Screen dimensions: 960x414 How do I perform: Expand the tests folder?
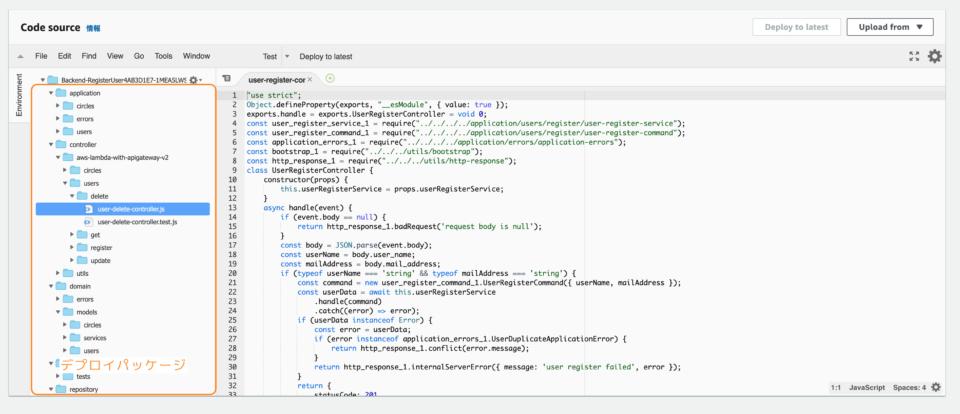(x=58, y=377)
